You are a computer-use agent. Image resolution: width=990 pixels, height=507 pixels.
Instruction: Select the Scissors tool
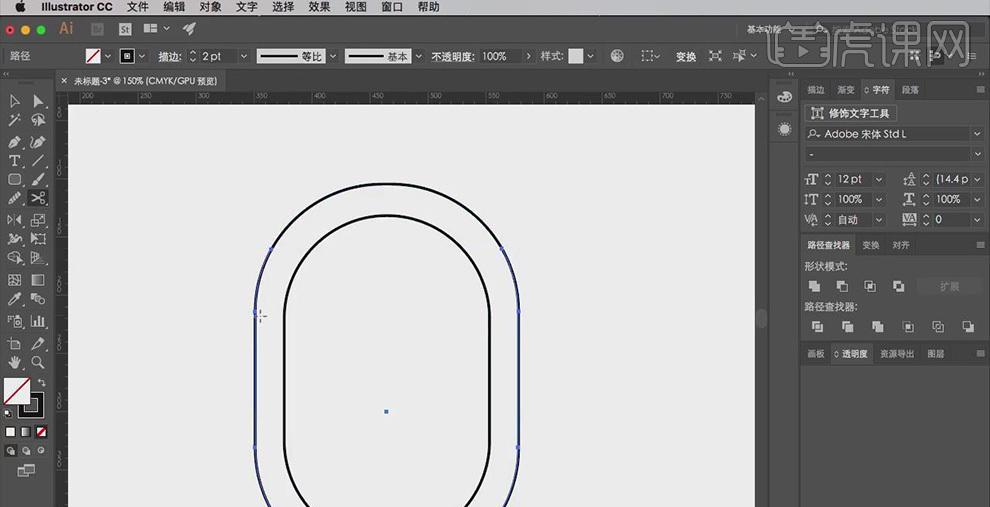pos(38,198)
